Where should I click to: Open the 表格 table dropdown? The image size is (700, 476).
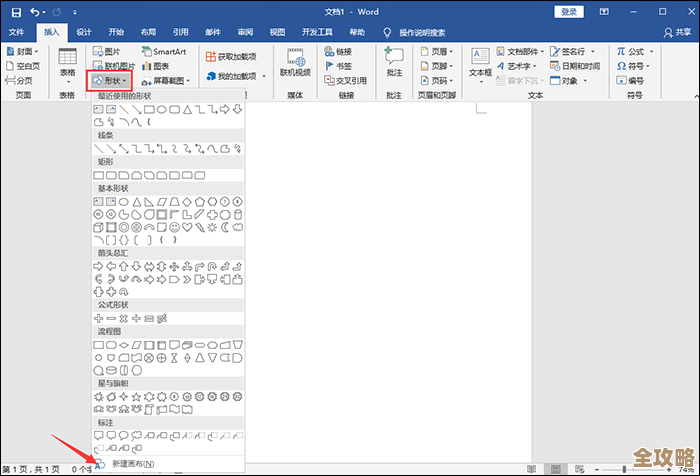(x=67, y=65)
